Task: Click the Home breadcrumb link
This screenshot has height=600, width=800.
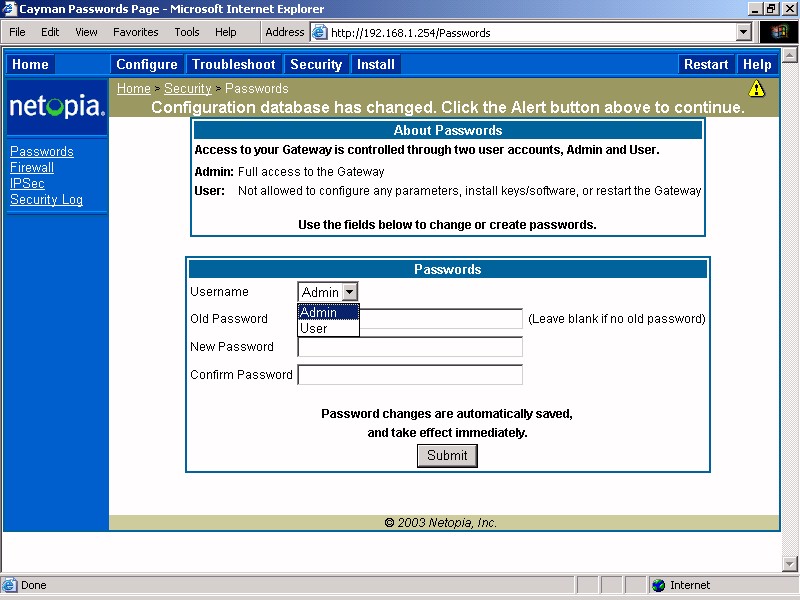Action: pos(134,88)
